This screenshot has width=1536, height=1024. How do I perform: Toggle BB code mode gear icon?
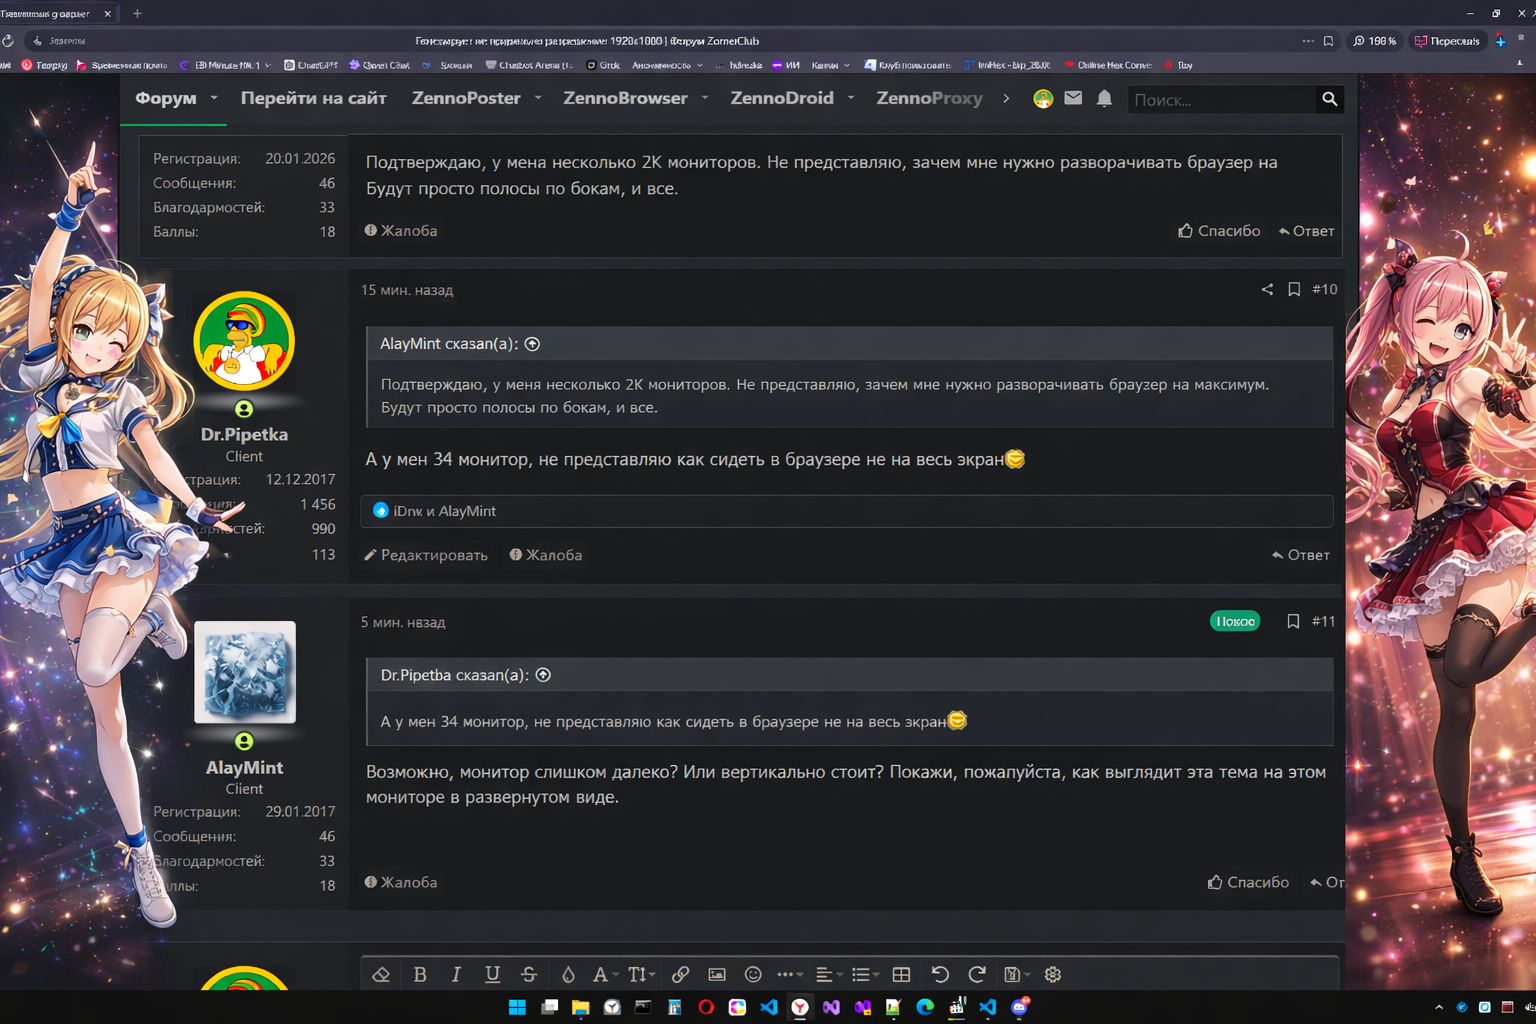point(1053,974)
